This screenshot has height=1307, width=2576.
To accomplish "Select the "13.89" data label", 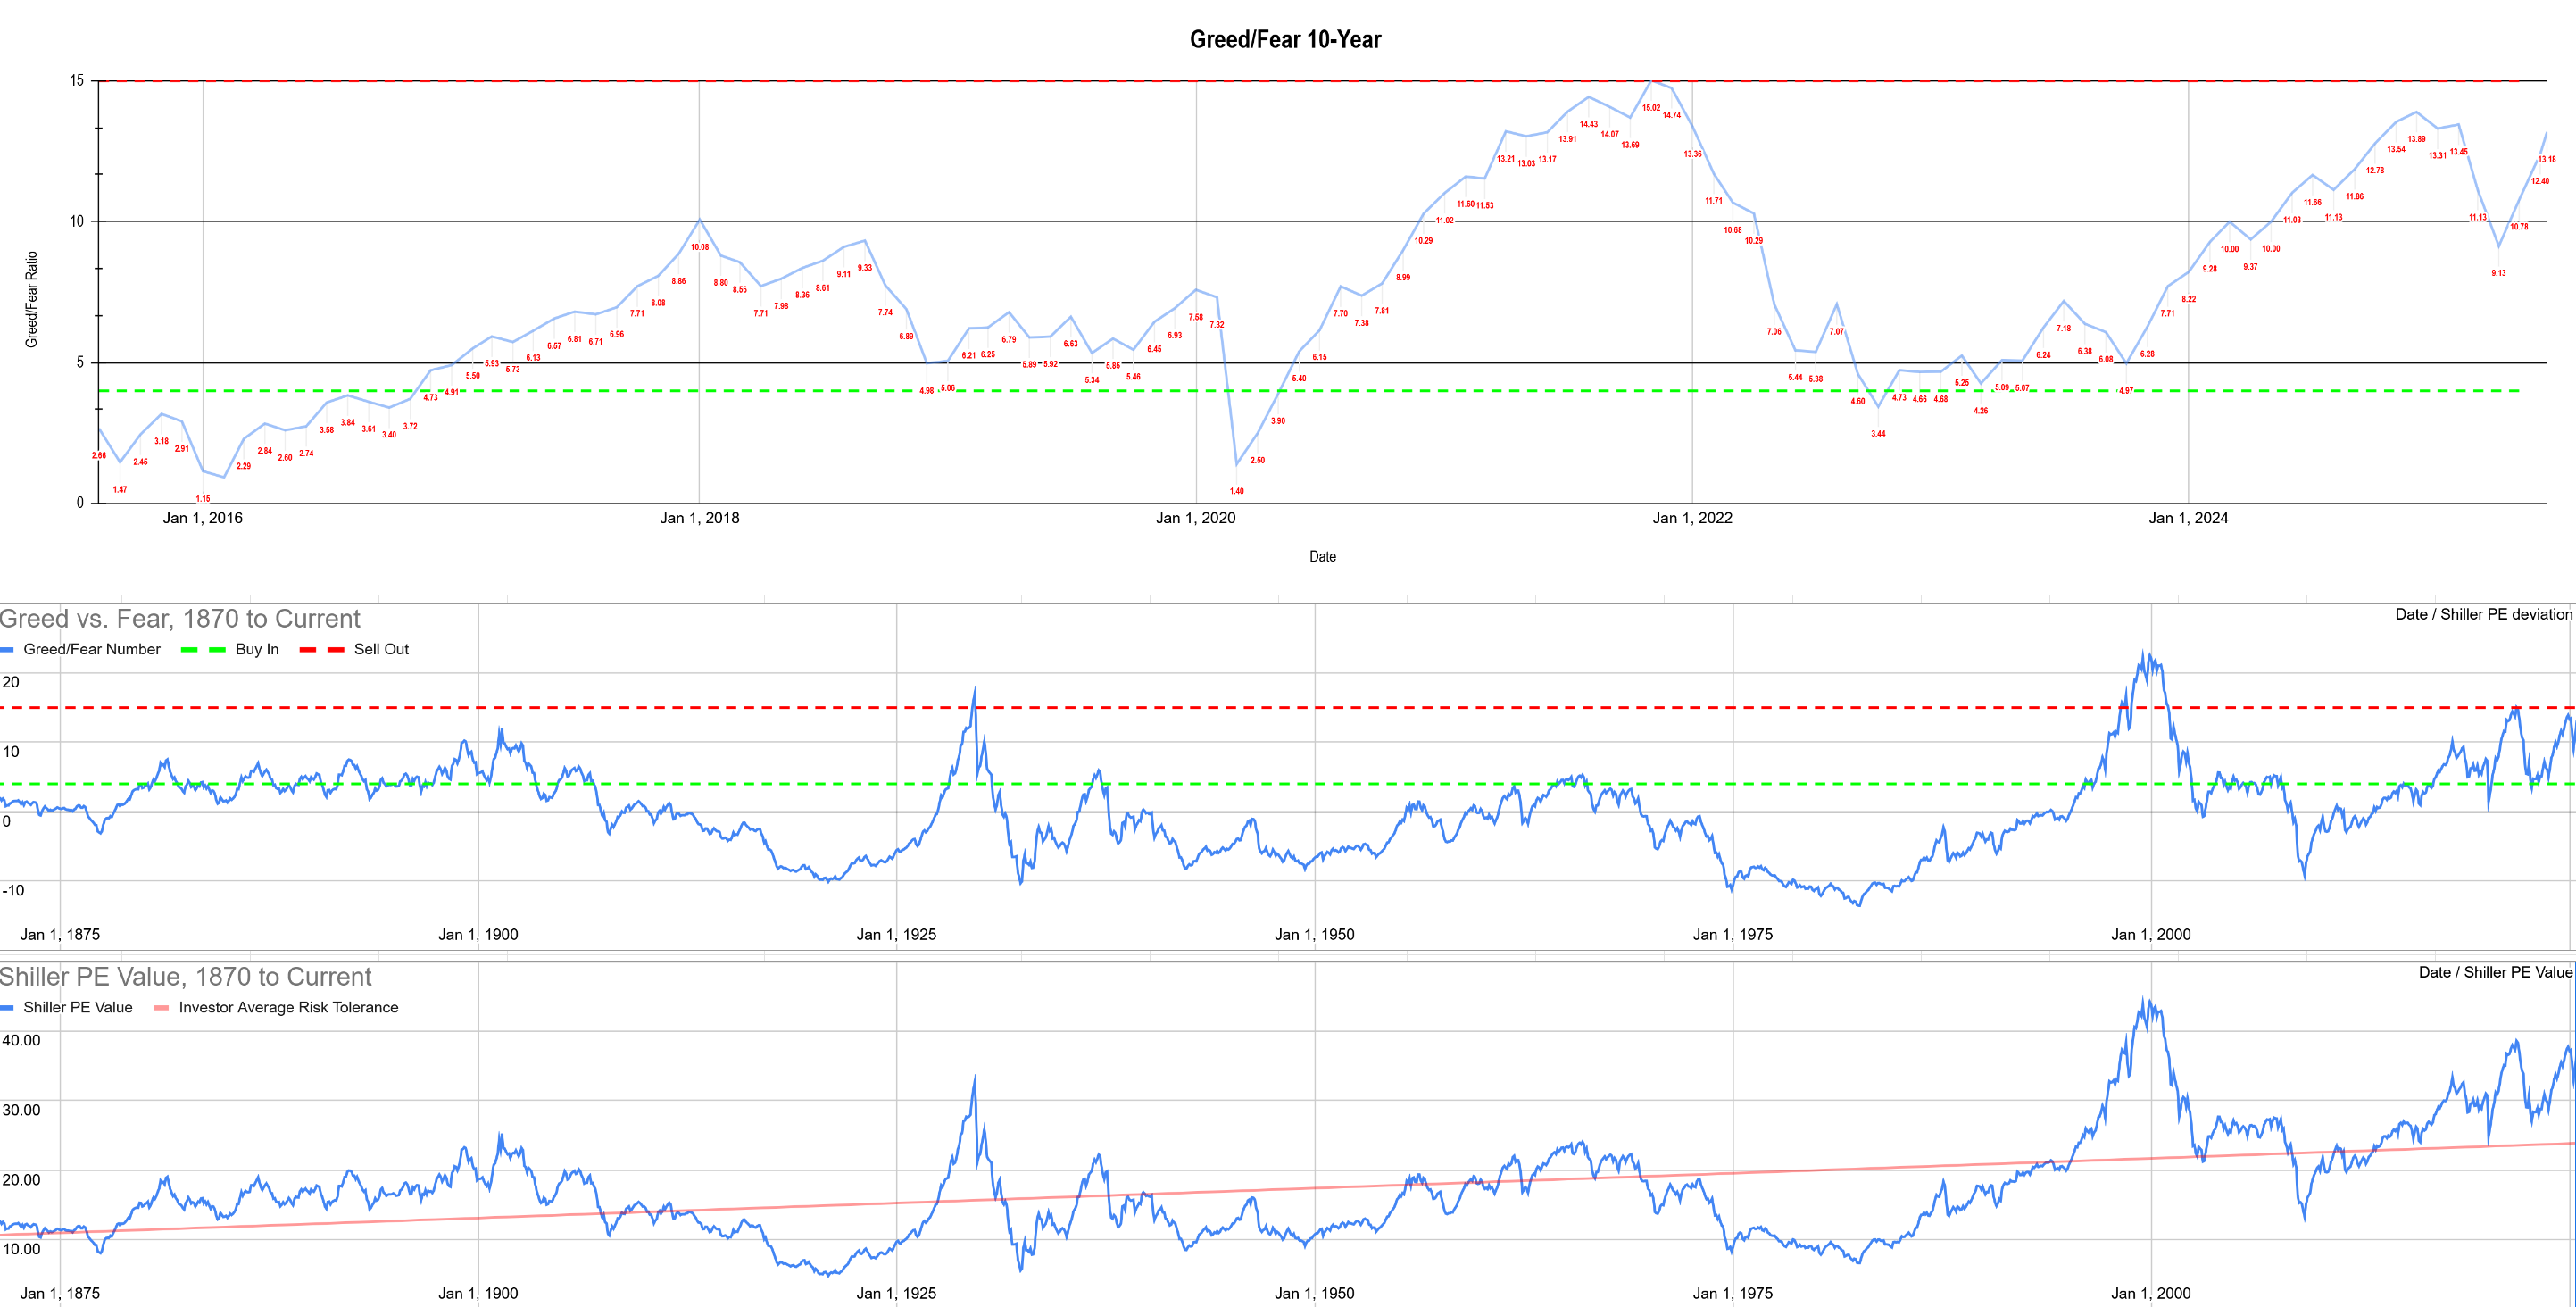I will (2417, 139).
